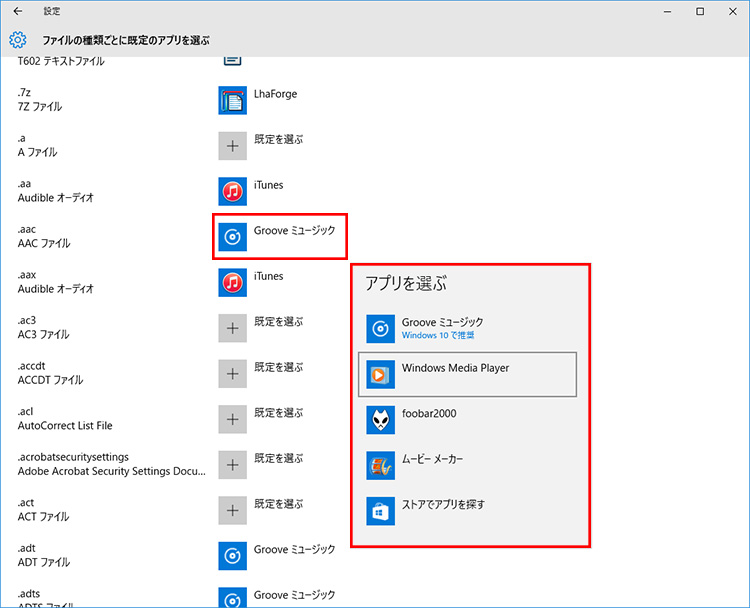The height and width of the screenshot is (608, 750).
Task: Pick default app for .acrobatsecuritysettings
Action: pyautogui.click(x=233, y=464)
